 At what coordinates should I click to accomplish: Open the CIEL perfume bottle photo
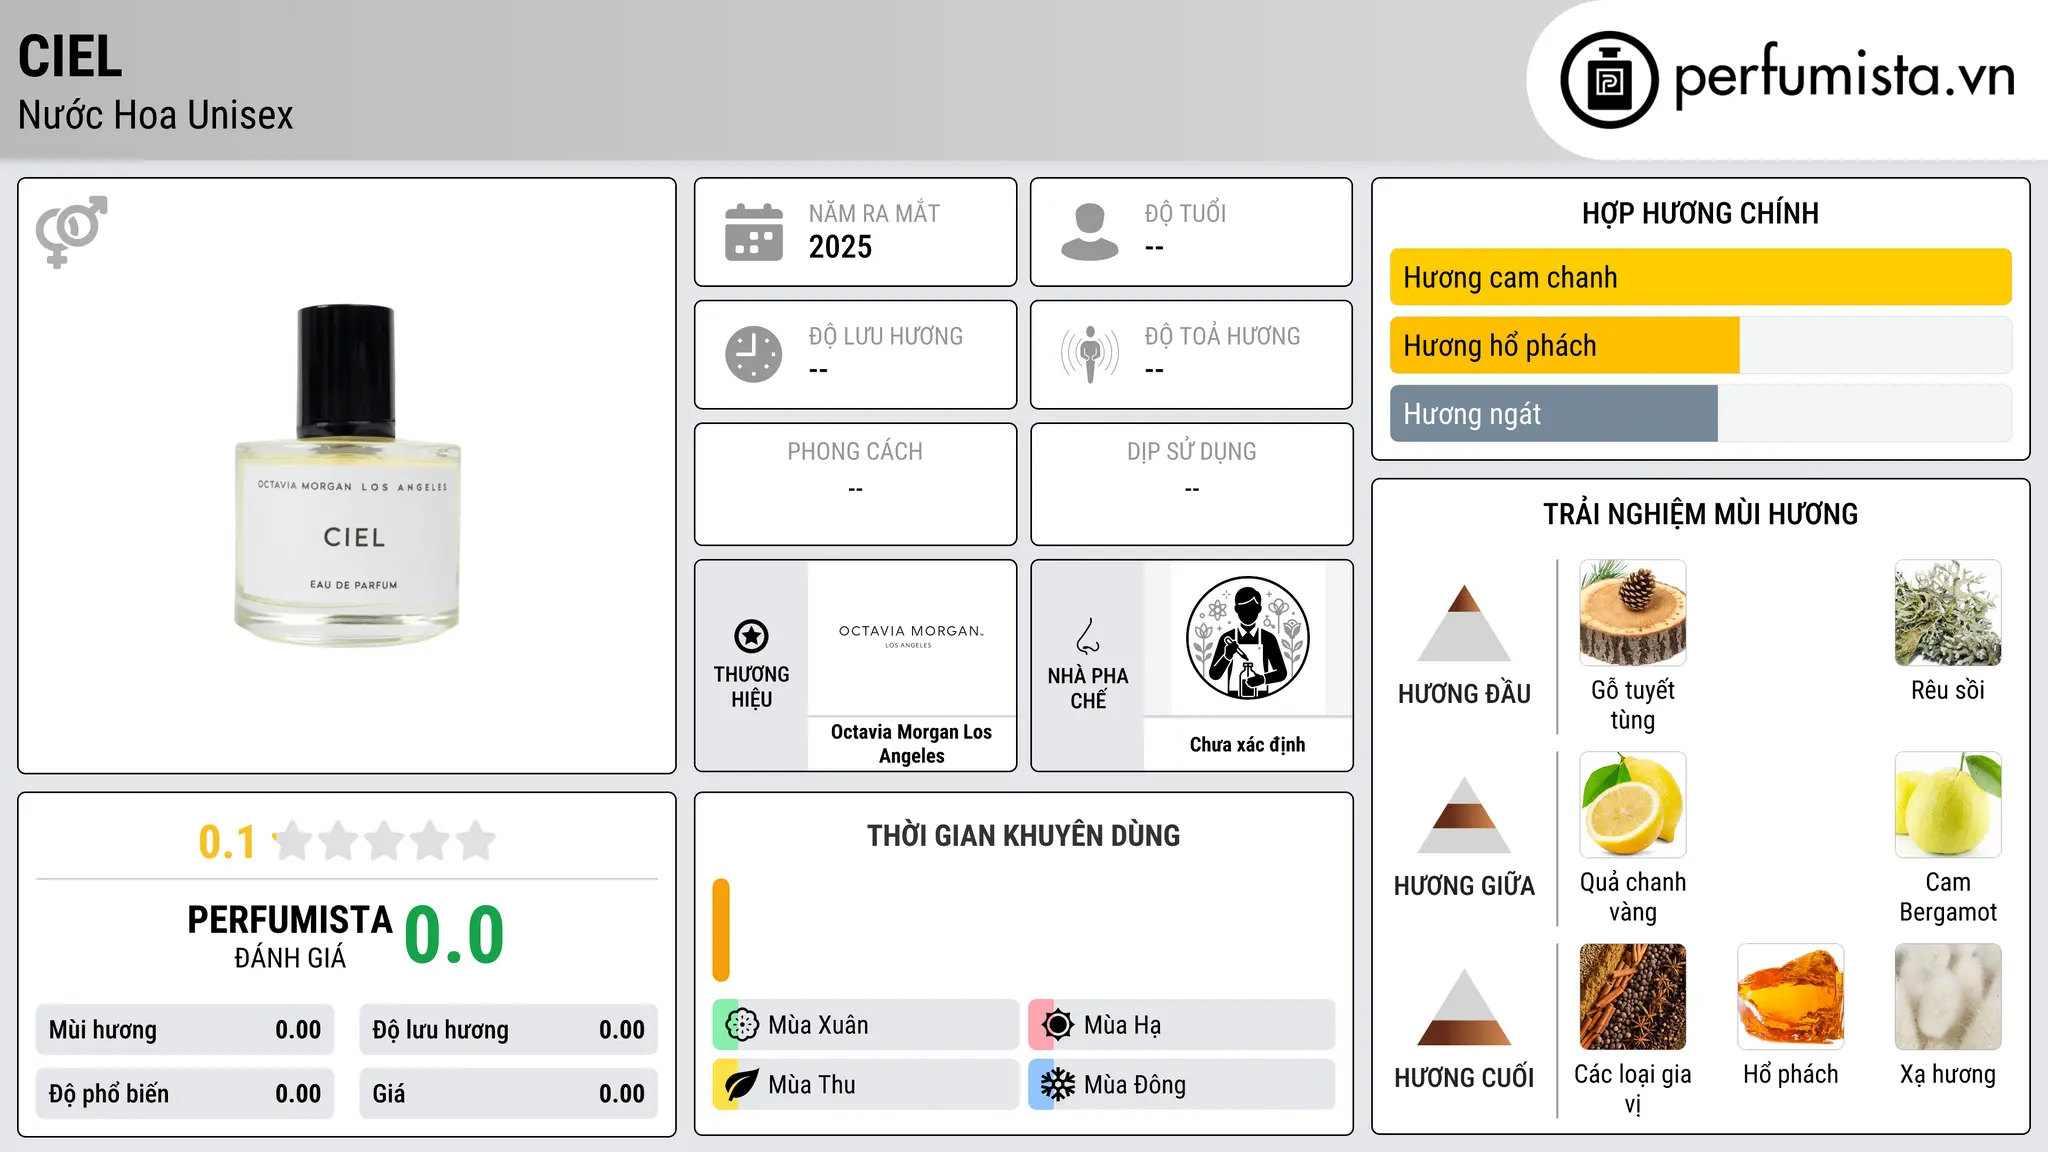tap(347, 476)
